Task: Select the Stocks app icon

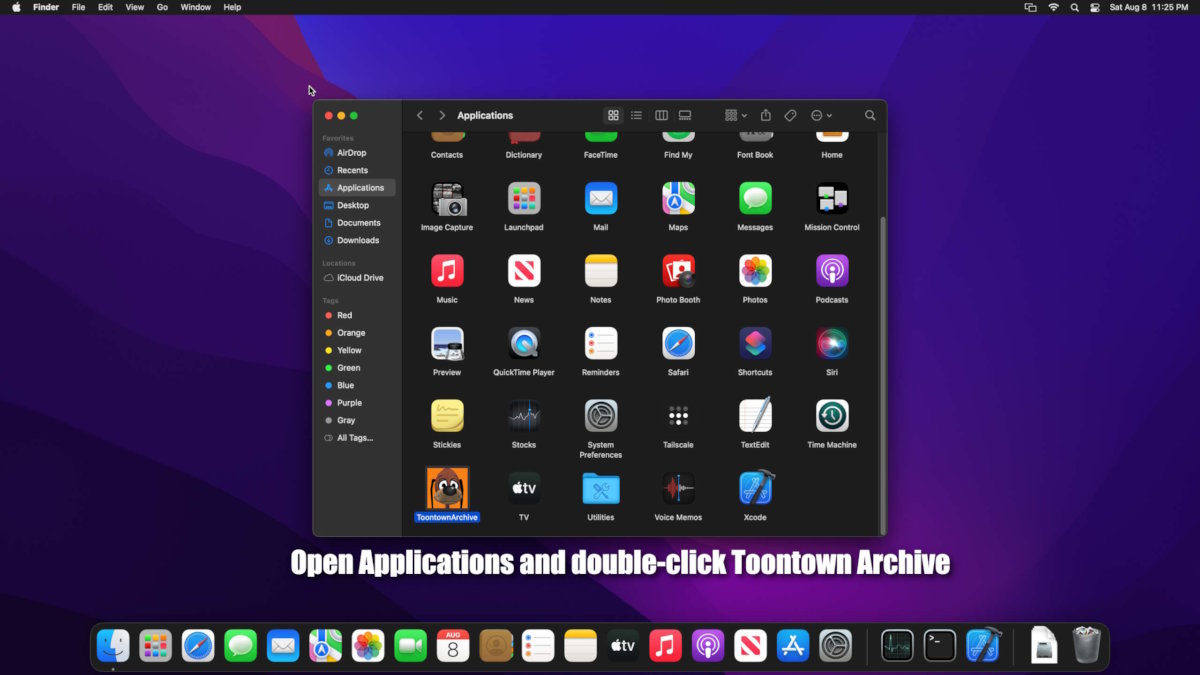Action: (524, 416)
